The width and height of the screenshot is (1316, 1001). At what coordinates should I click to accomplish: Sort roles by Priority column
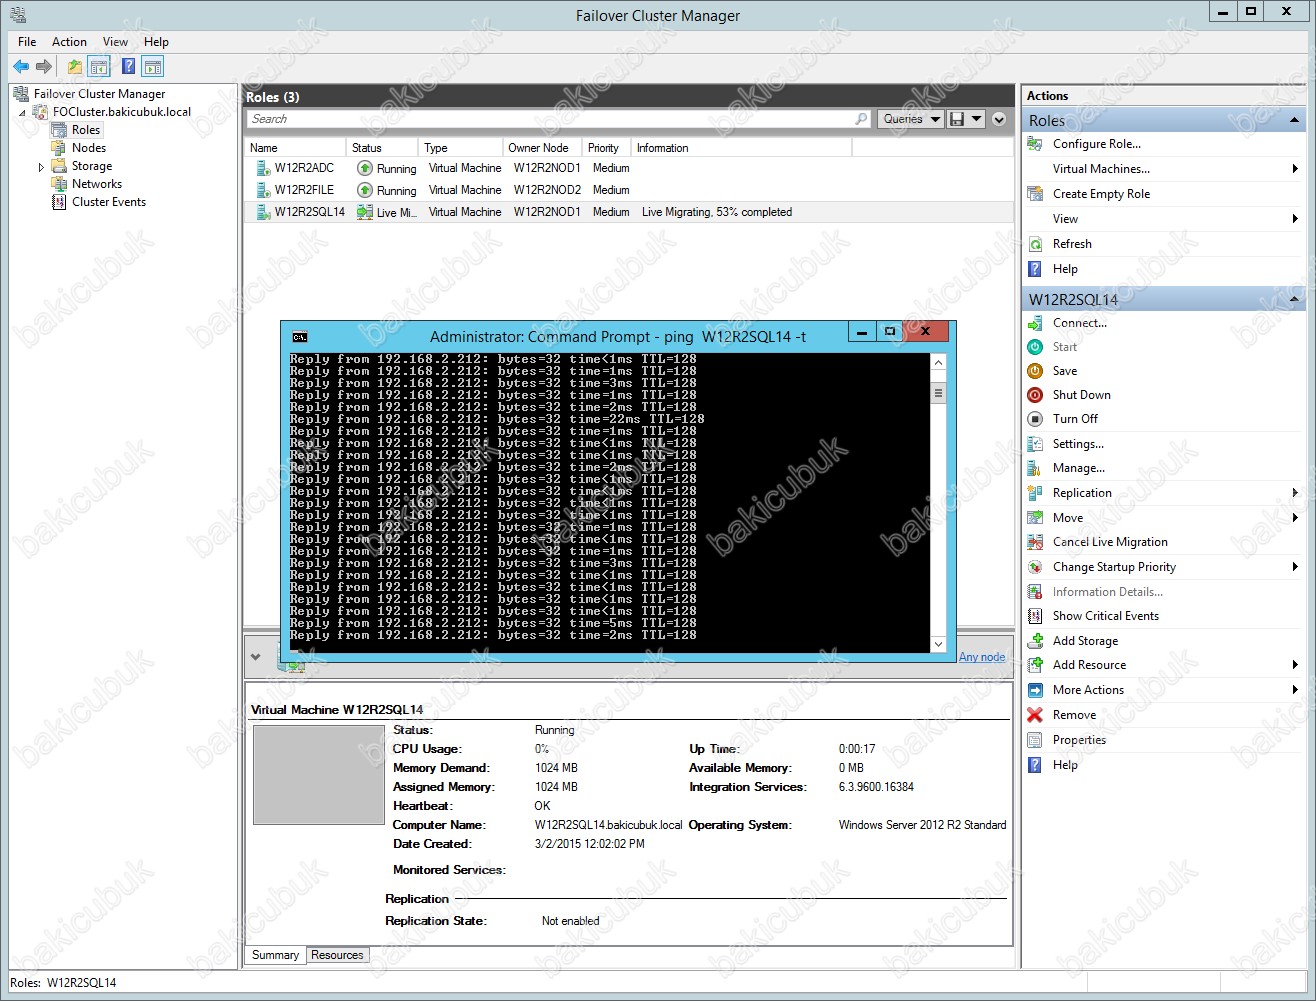click(607, 148)
